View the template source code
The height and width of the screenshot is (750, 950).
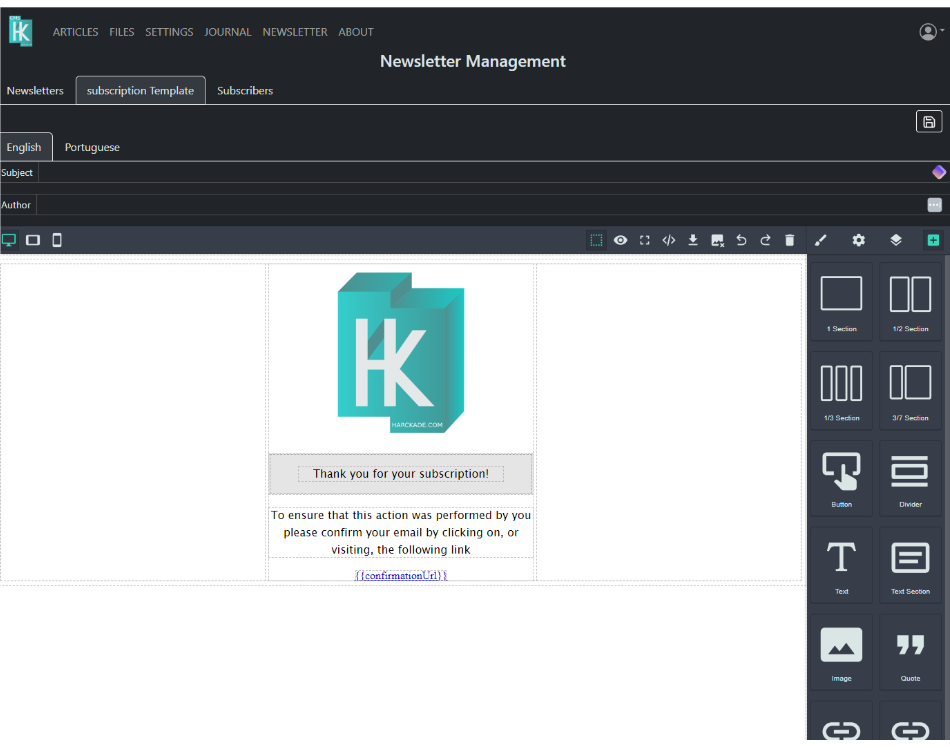point(668,240)
